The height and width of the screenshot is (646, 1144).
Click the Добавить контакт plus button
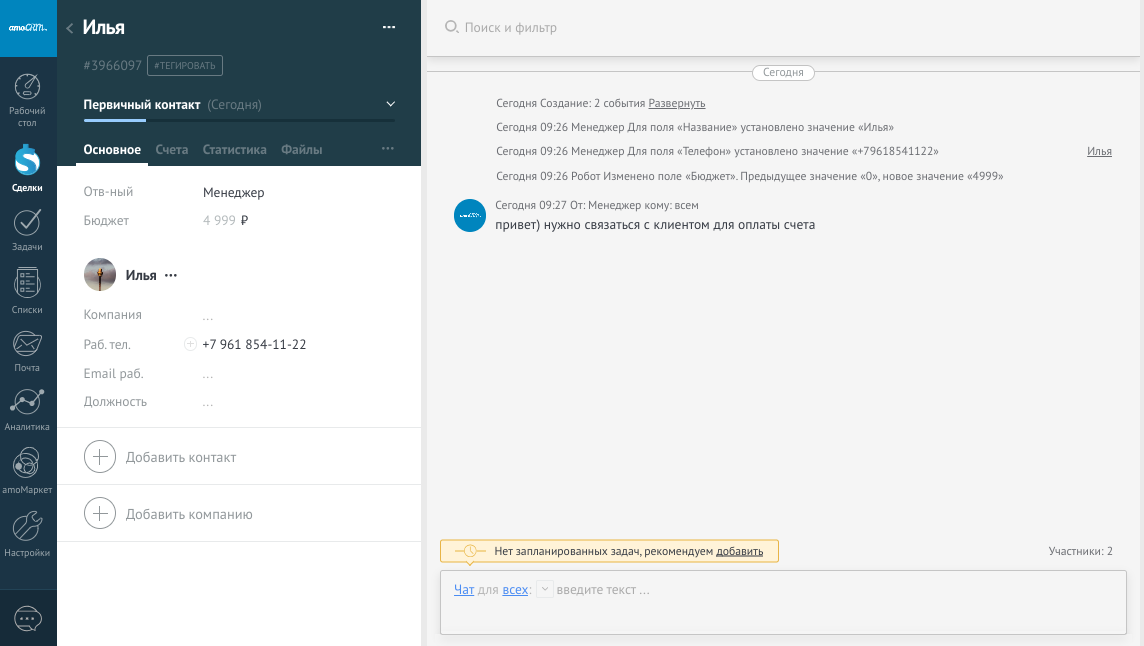100,457
